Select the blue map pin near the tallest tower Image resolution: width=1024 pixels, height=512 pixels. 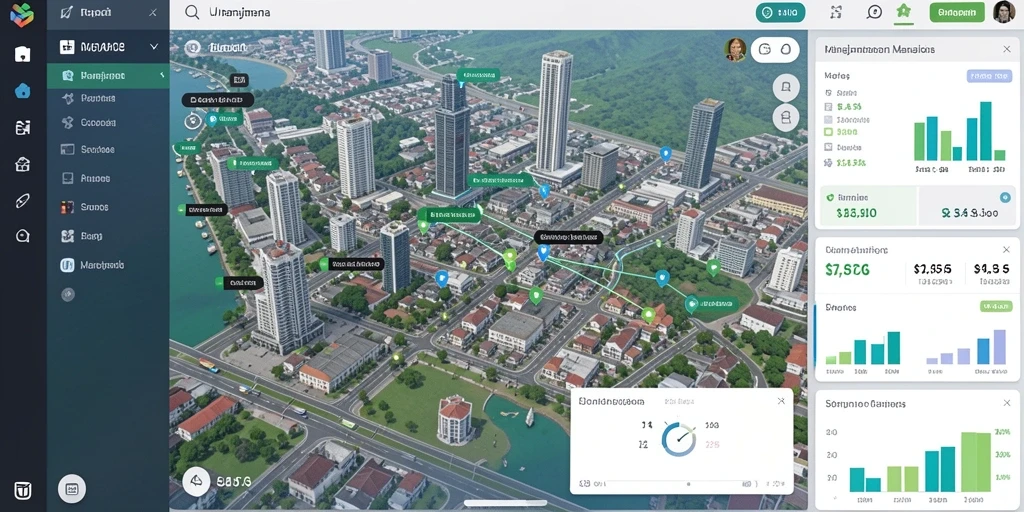click(x=665, y=154)
